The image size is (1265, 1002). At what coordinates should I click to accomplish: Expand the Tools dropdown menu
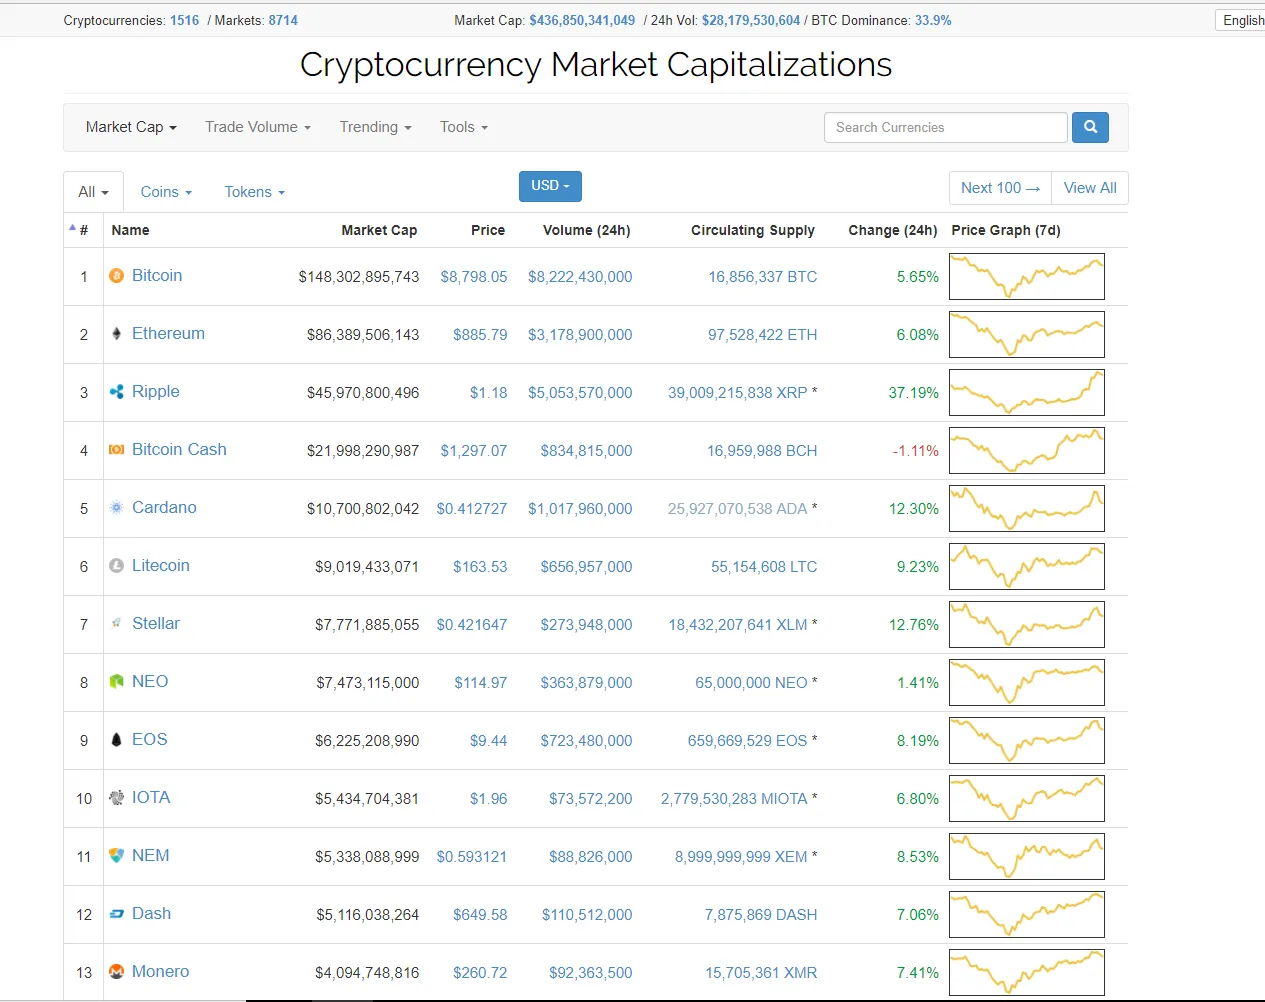(x=464, y=127)
